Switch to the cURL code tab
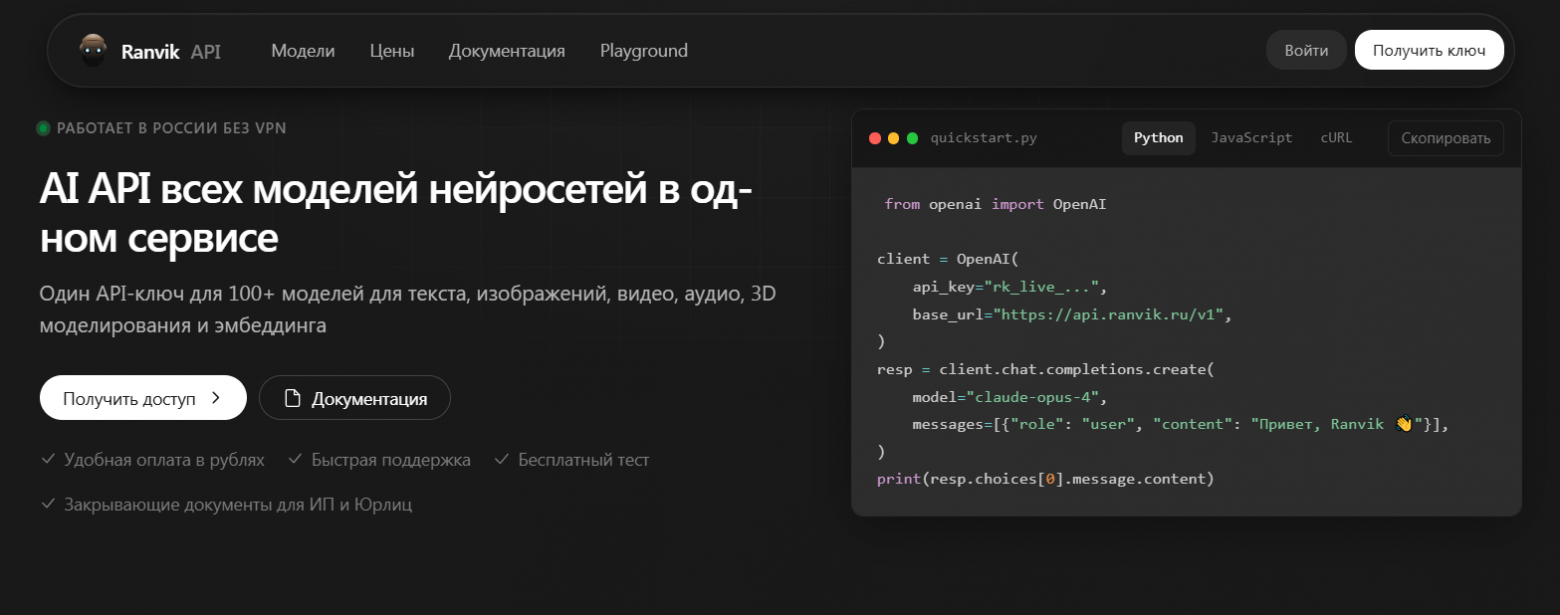 click(1336, 138)
